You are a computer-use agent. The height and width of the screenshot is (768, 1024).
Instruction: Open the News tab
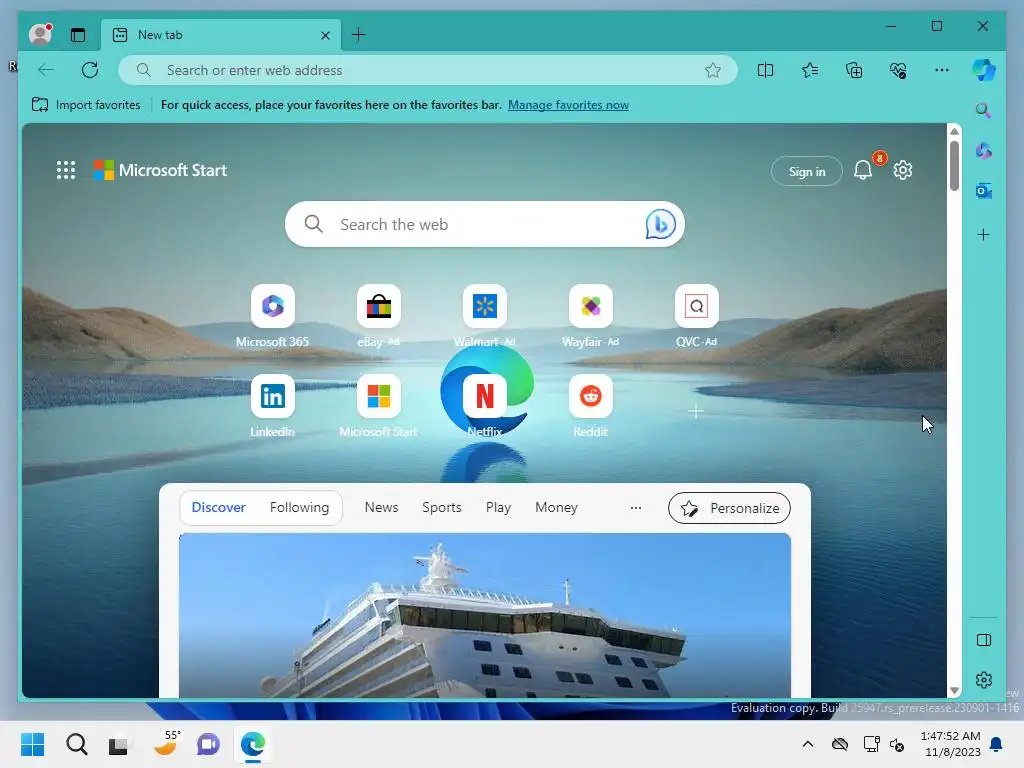[x=381, y=507]
